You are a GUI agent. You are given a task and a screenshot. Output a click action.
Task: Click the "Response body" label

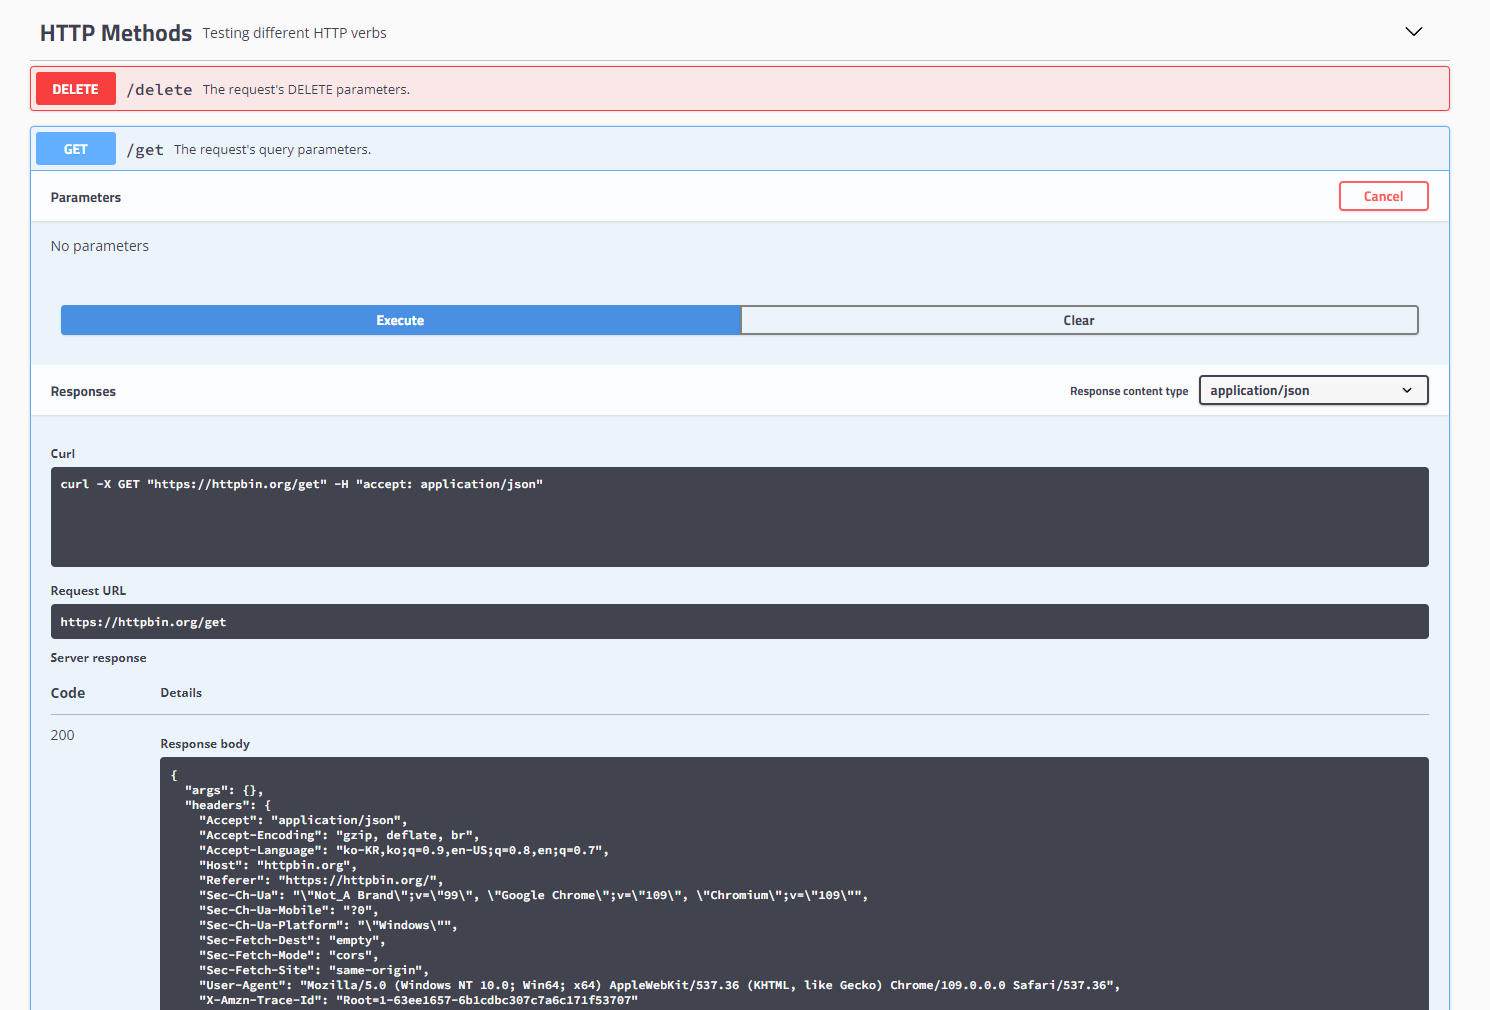pos(205,744)
